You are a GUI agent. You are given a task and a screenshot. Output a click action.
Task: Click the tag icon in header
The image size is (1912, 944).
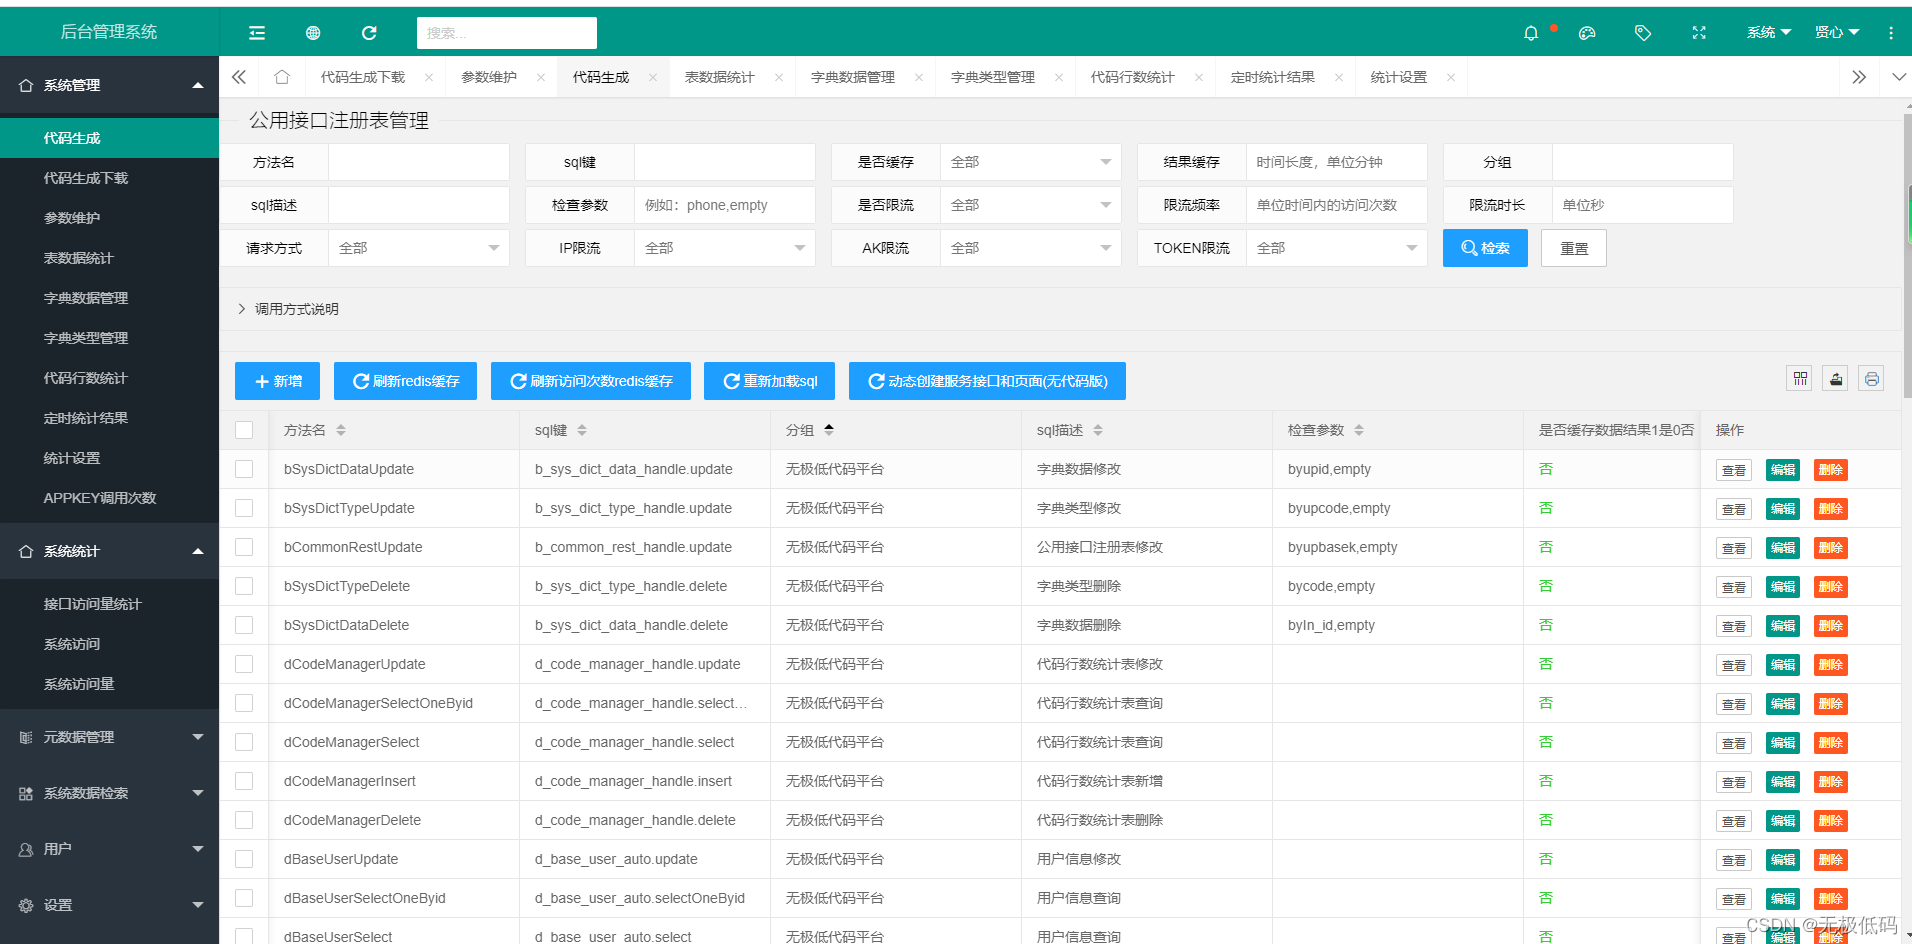coord(1643,33)
